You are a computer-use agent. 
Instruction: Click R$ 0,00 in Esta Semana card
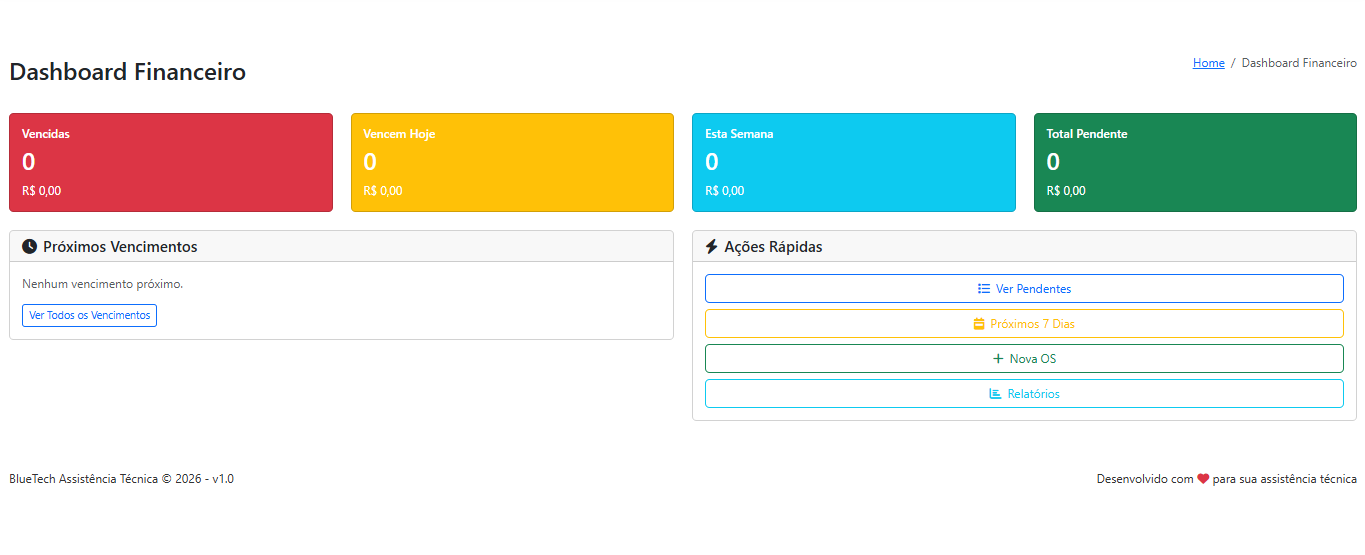(724, 191)
